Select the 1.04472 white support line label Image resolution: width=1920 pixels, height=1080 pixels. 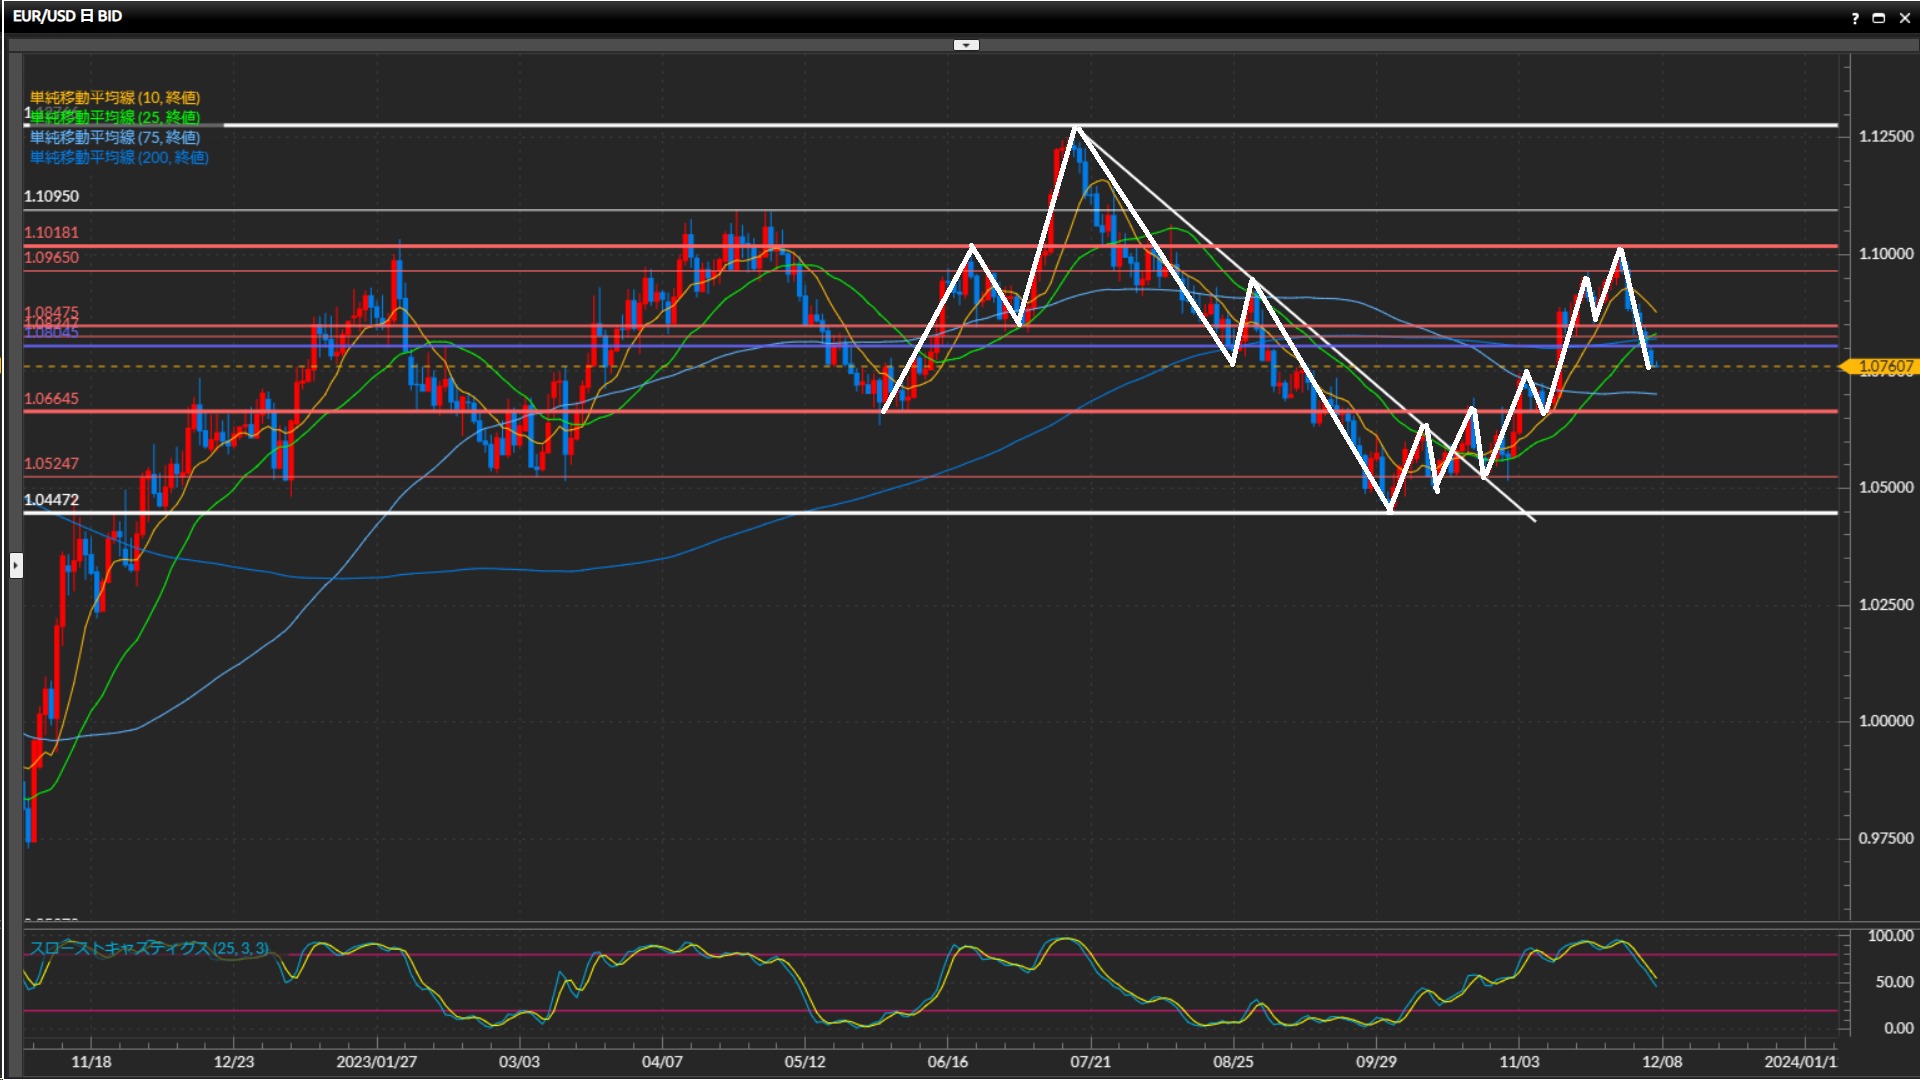coord(51,500)
